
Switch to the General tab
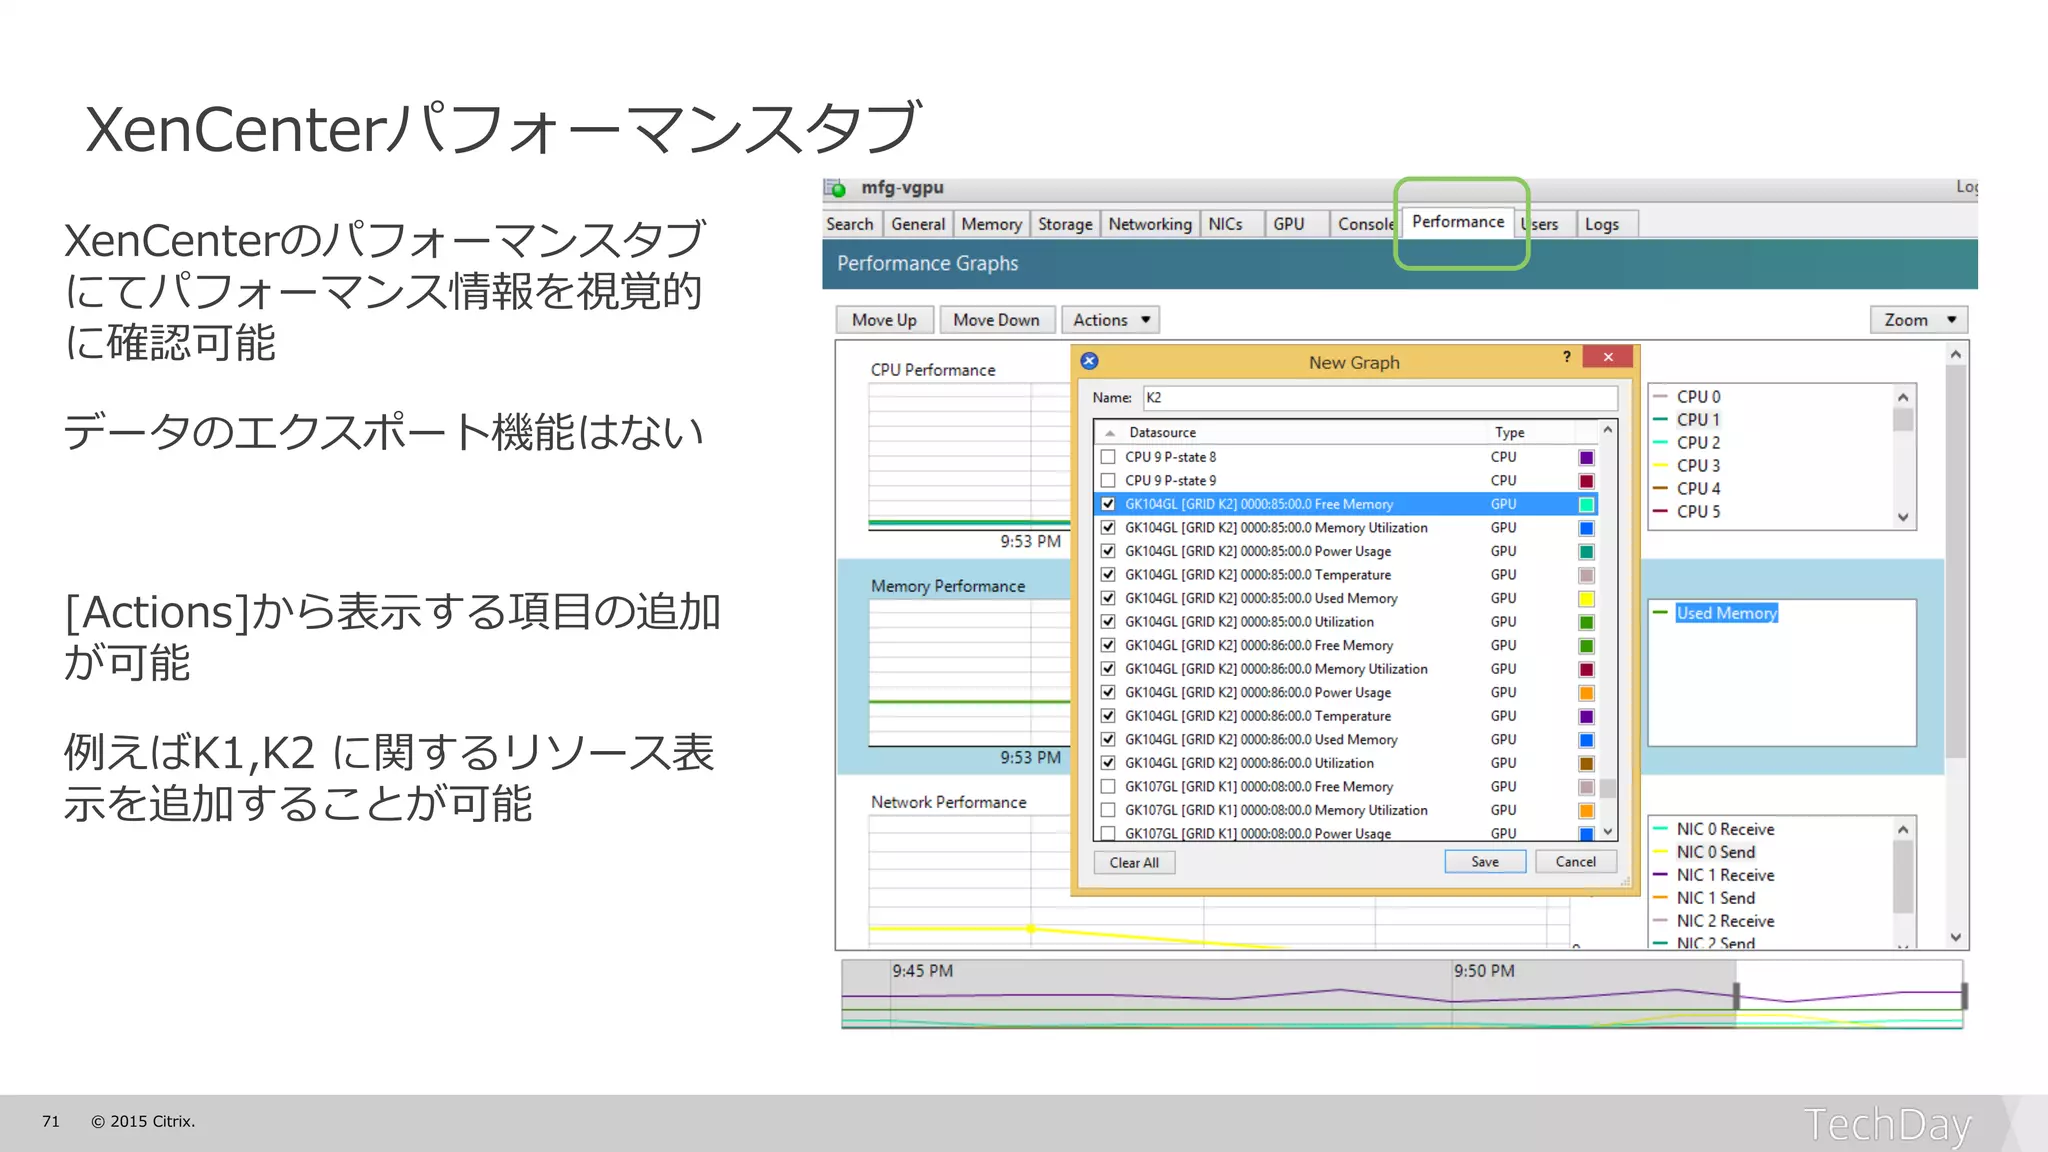pyautogui.click(x=918, y=224)
